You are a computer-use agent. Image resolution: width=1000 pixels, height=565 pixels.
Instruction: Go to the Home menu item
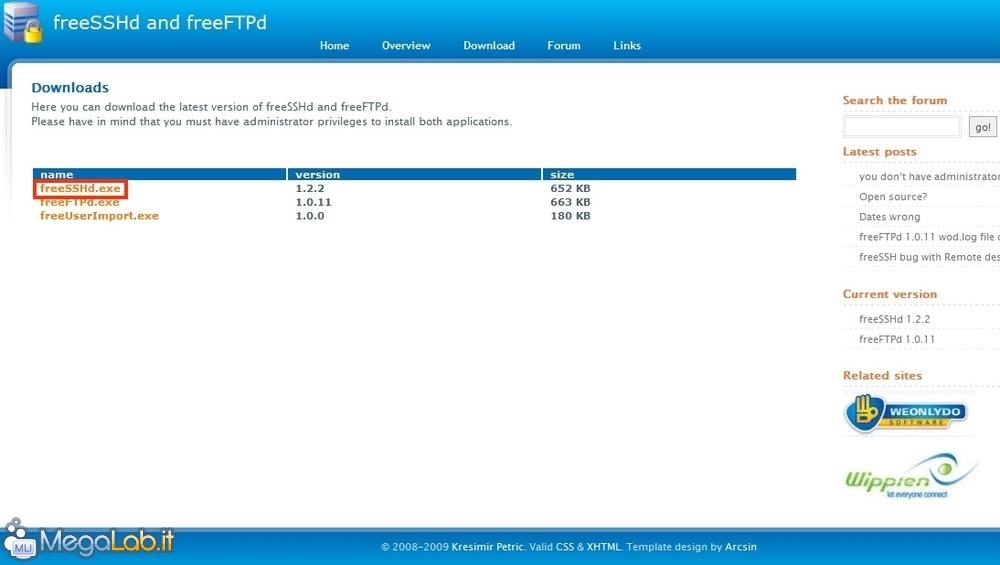pyautogui.click(x=334, y=45)
